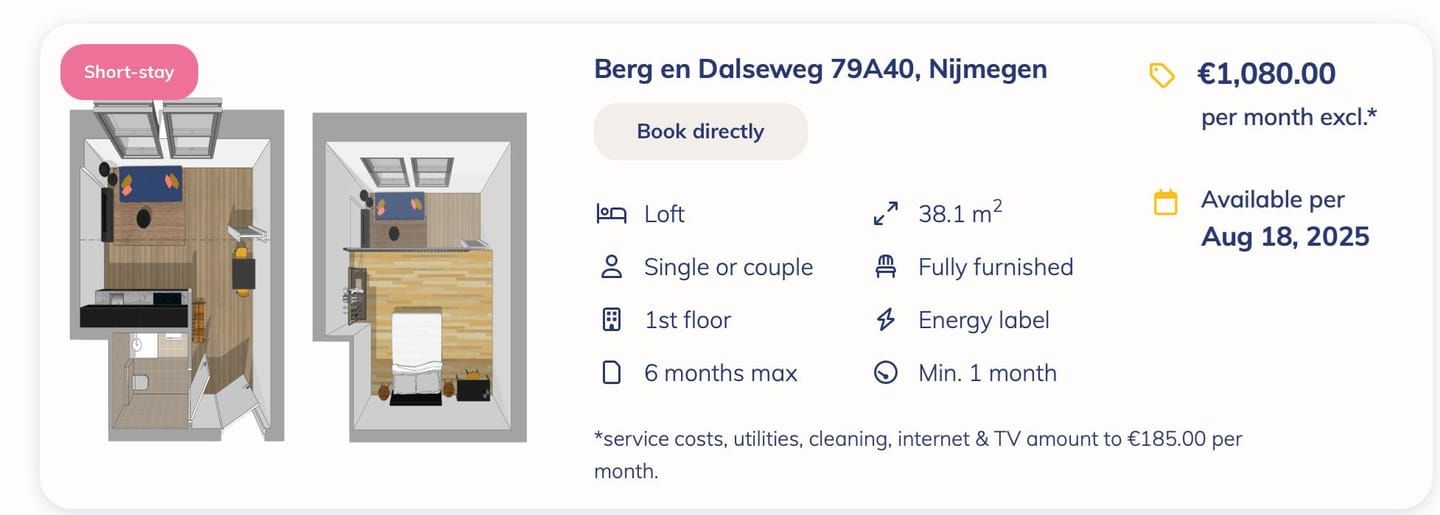Click the €1,080.00 monthly price

click(1266, 74)
